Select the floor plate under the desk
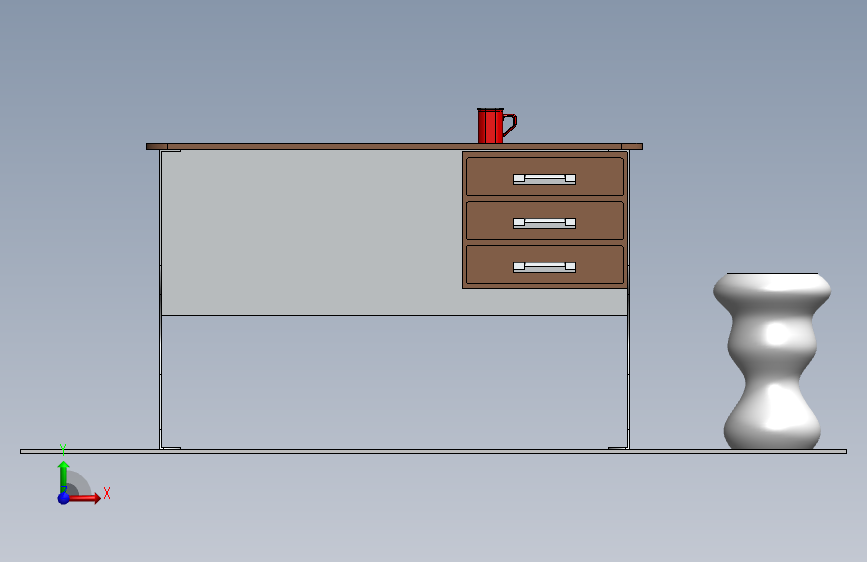Viewport: 867px width, 562px height. point(434,451)
